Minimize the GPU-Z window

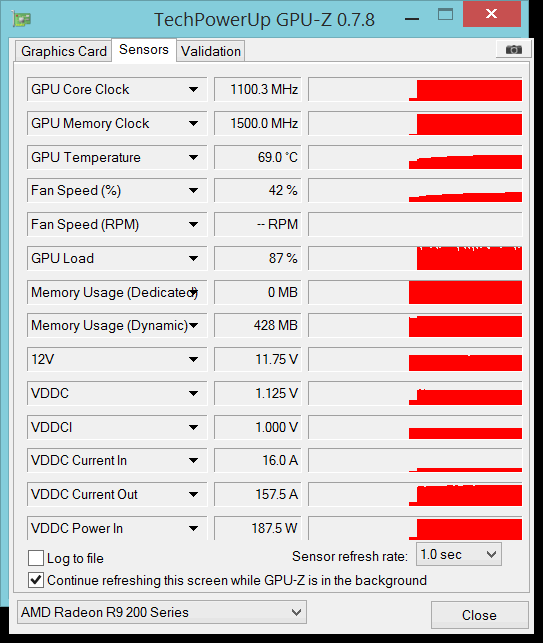(412, 19)
